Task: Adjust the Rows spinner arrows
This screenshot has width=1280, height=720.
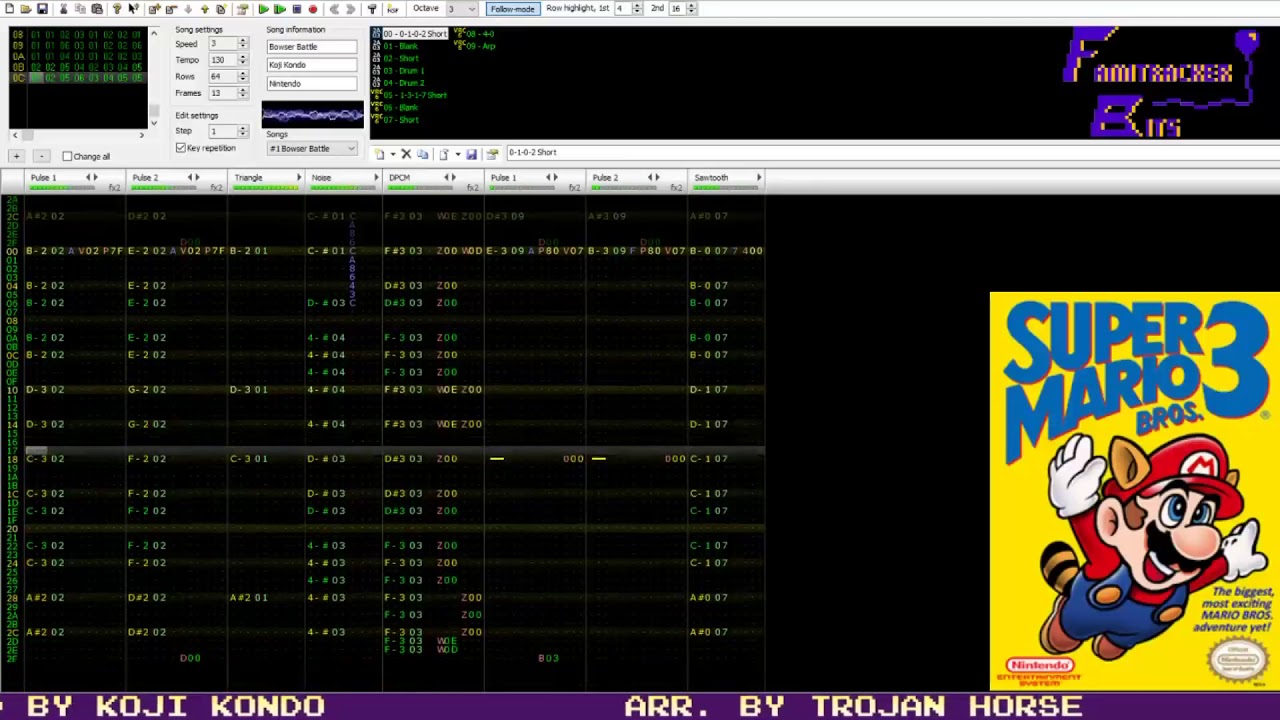Action: (x=242, y=77)
